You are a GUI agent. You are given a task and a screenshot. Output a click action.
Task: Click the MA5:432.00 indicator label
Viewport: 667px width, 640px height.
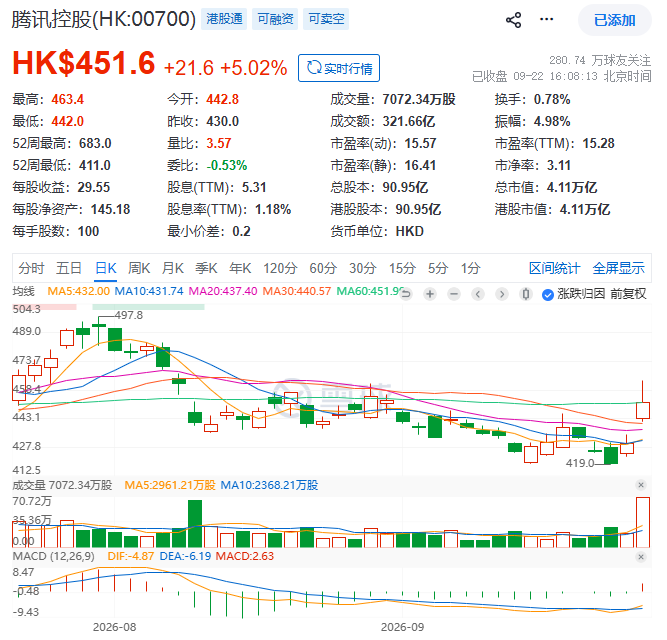[78, 291]
